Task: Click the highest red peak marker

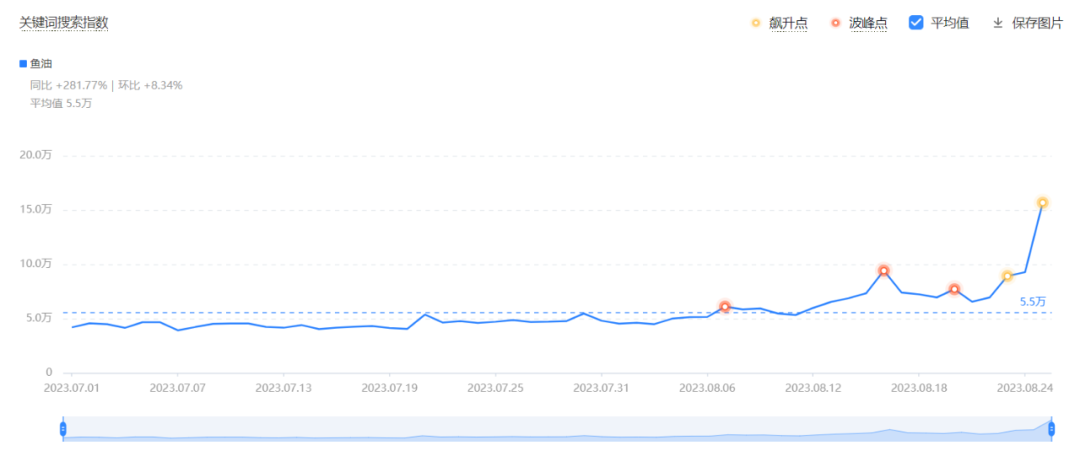Action: click(x=884, y=271)
